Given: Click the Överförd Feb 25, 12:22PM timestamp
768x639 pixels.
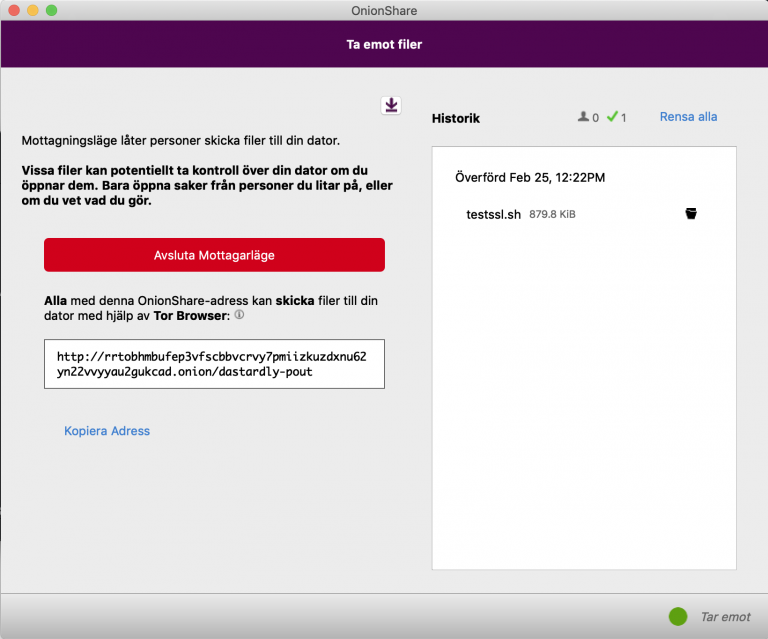Looking at the screenshot, I should click(529, 177).
